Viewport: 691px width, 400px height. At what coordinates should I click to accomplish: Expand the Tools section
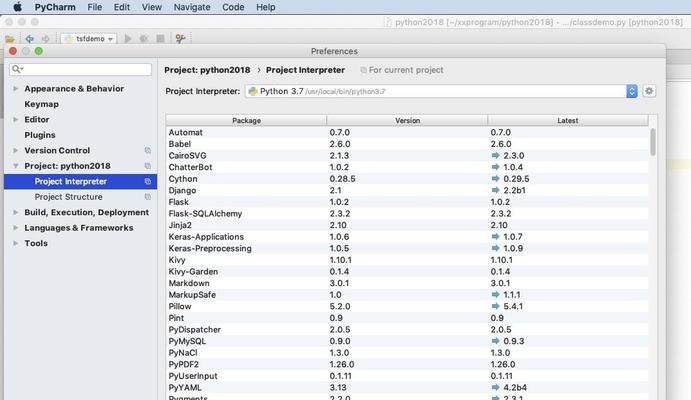point(15,243)
